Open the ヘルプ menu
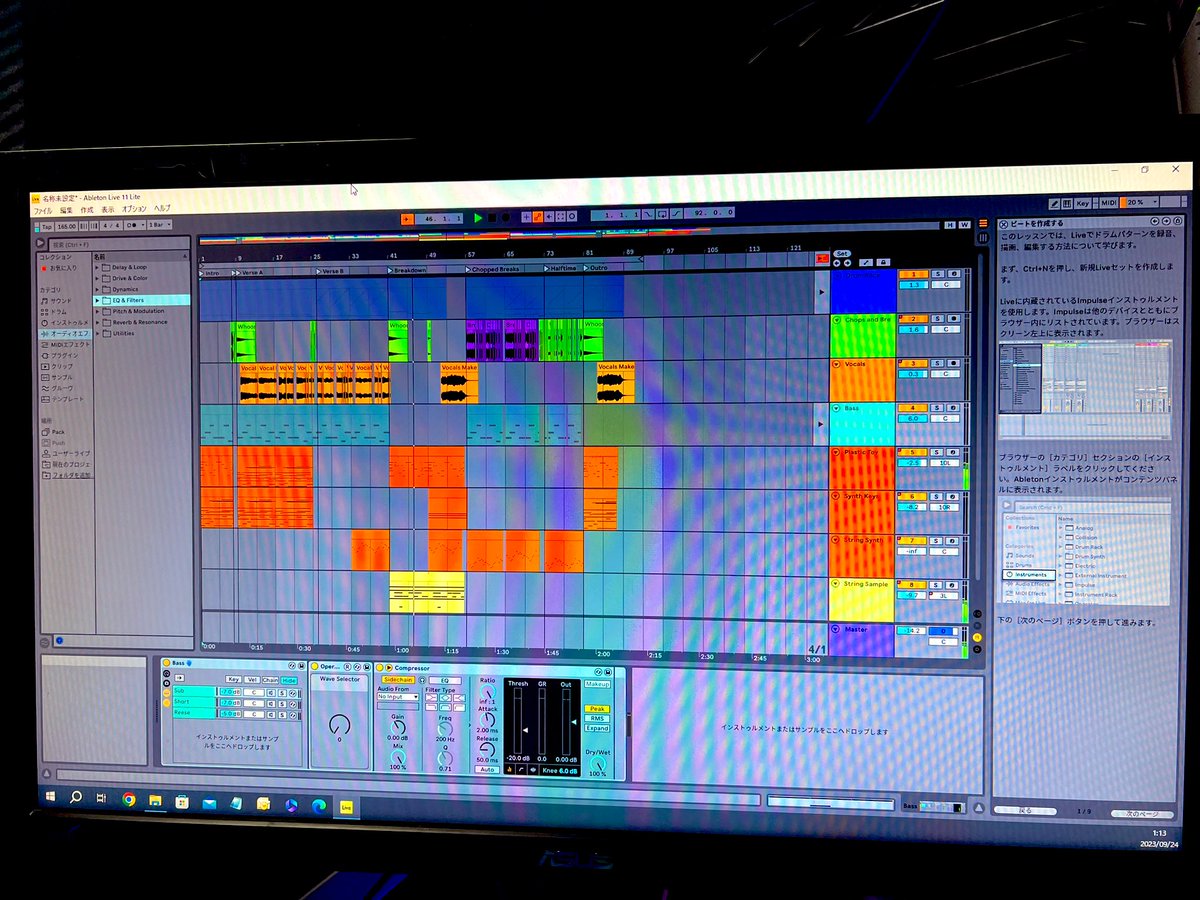The width and height of the screenshot is (1200, 900). coord(162,209)
